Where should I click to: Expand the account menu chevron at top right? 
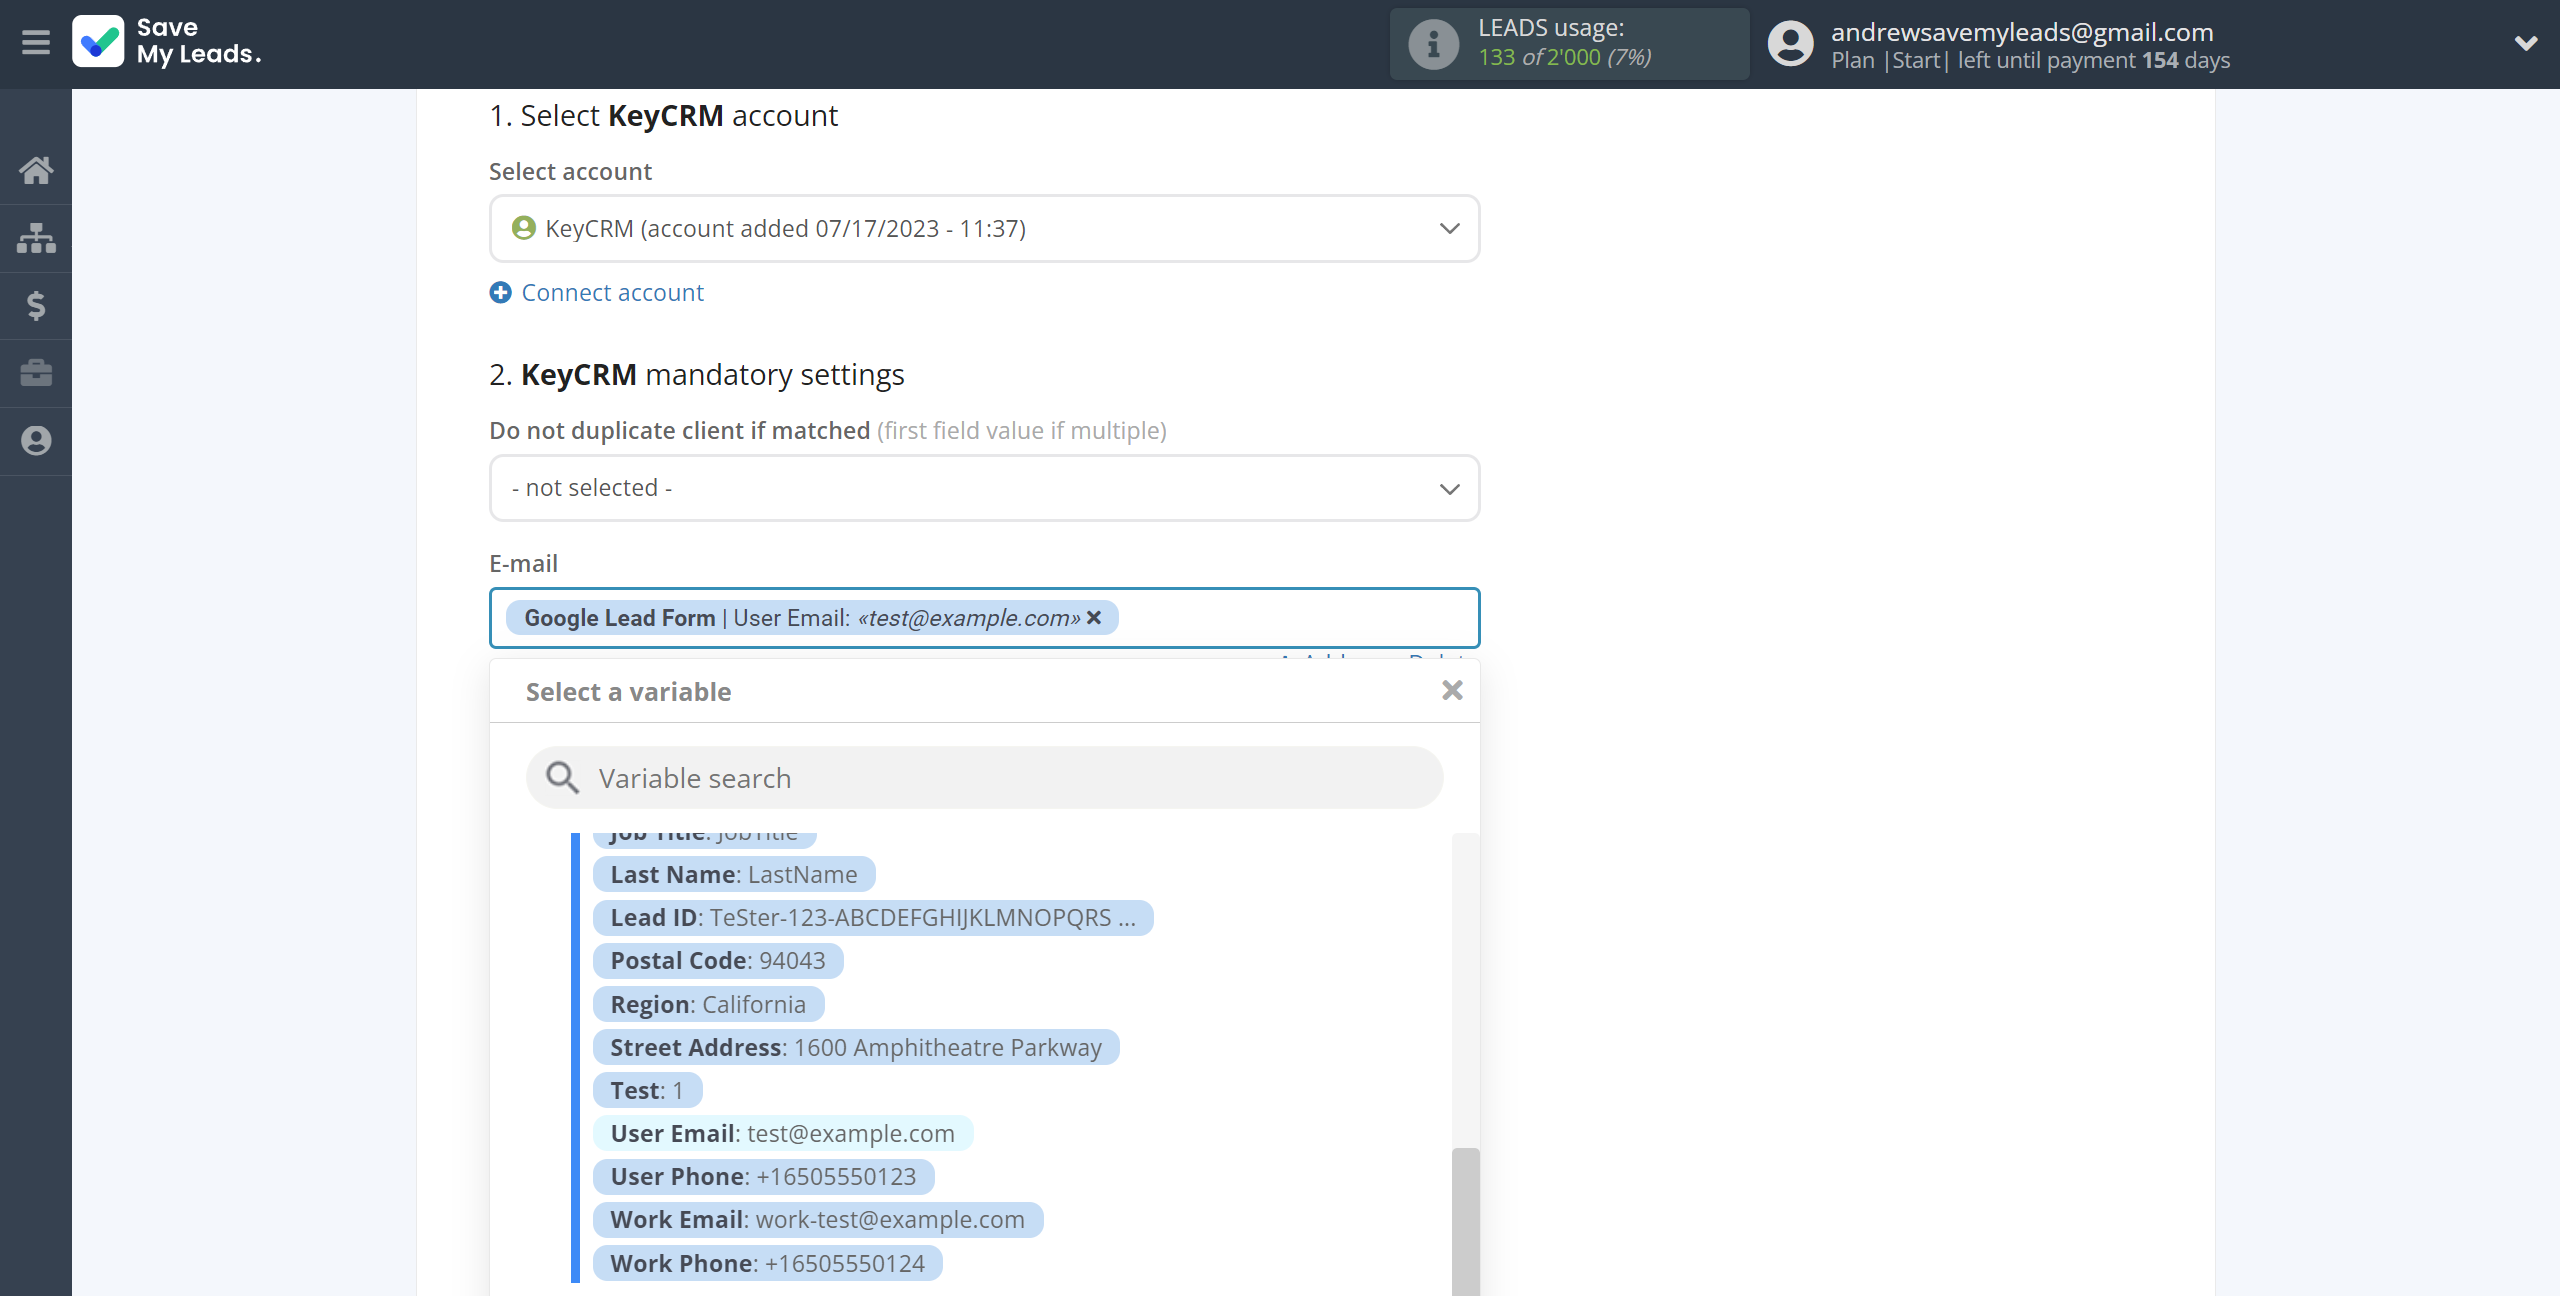[2526, 43]
